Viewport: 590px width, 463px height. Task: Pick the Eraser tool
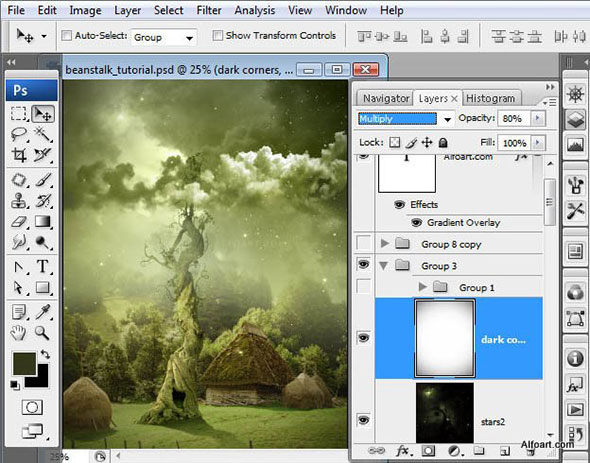pos(19,222)
